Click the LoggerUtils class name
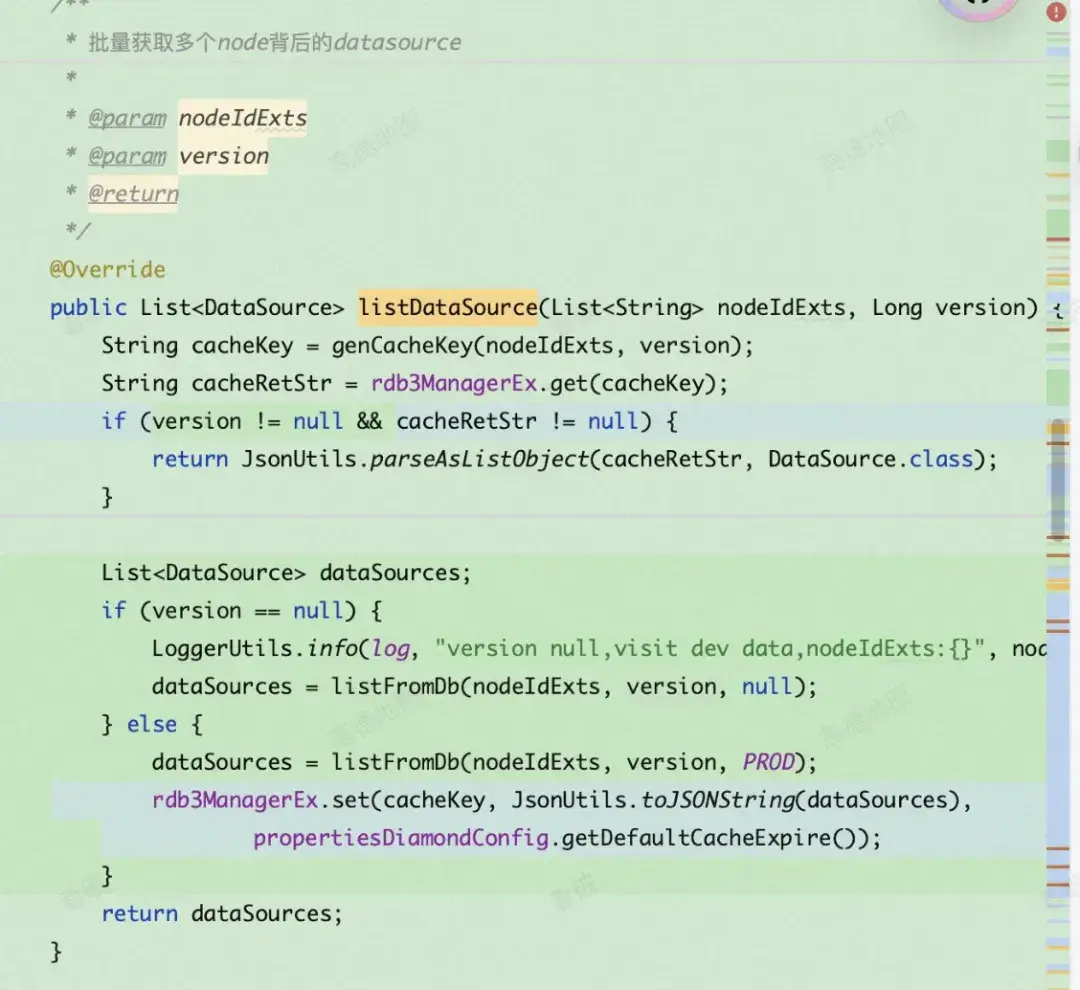The image size is (1080, 990). click(x=222, y=648)
